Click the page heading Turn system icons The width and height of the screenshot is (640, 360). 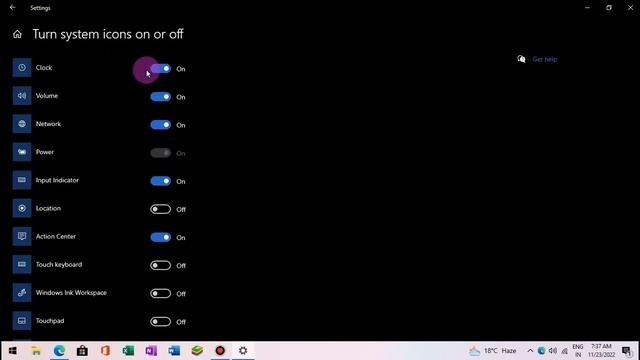pos(108,34)
